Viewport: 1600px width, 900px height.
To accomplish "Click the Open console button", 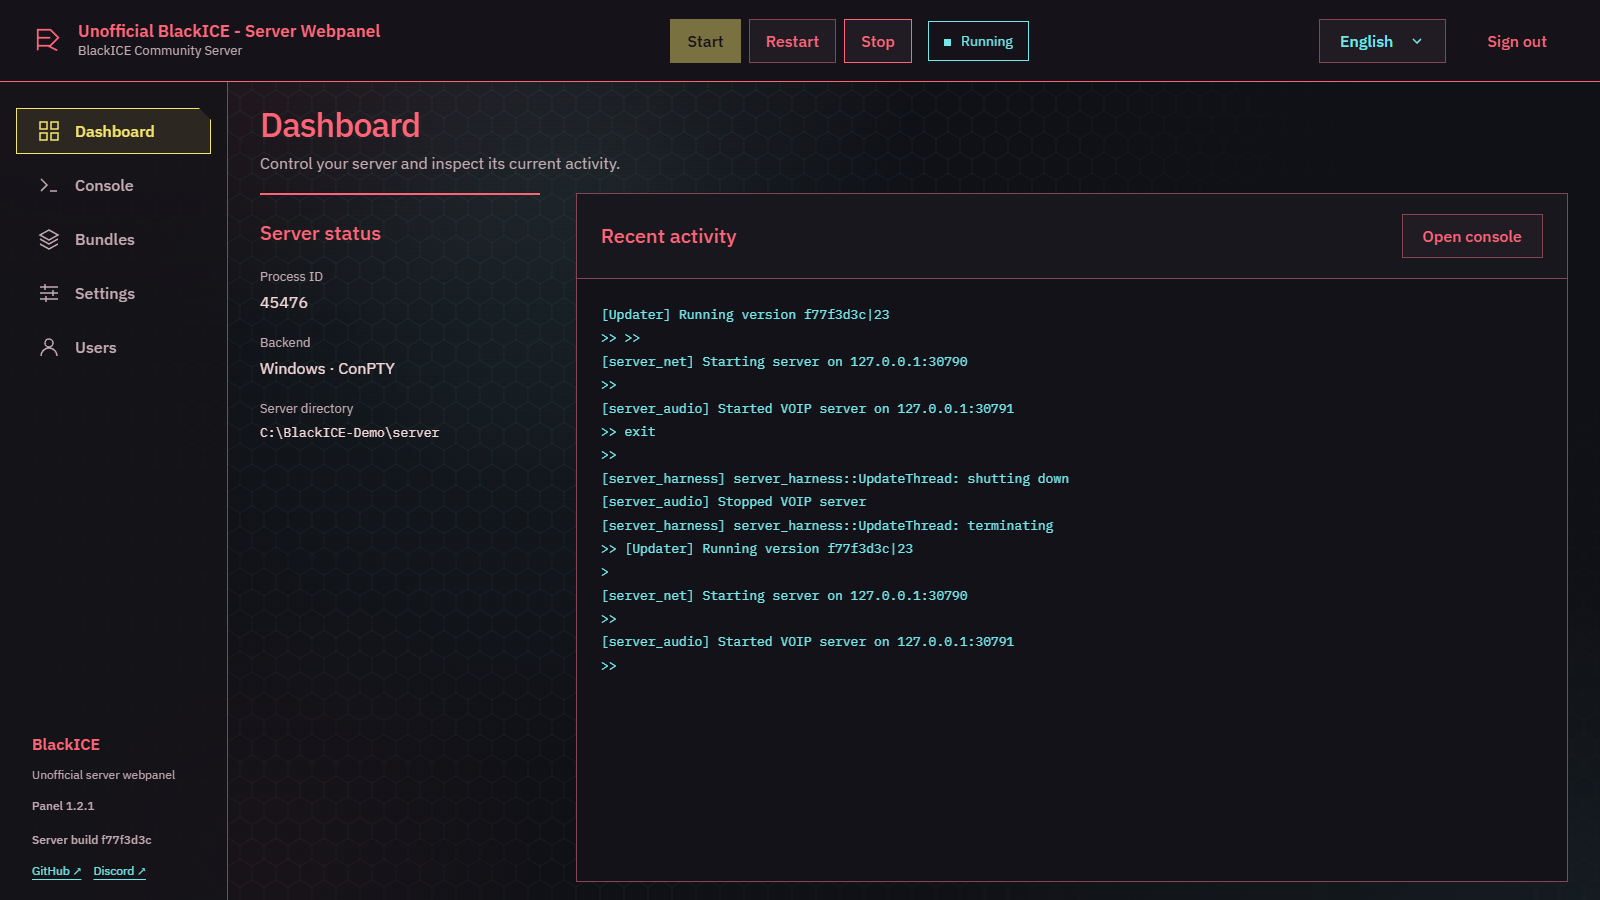I will [x=1472, y=236].
